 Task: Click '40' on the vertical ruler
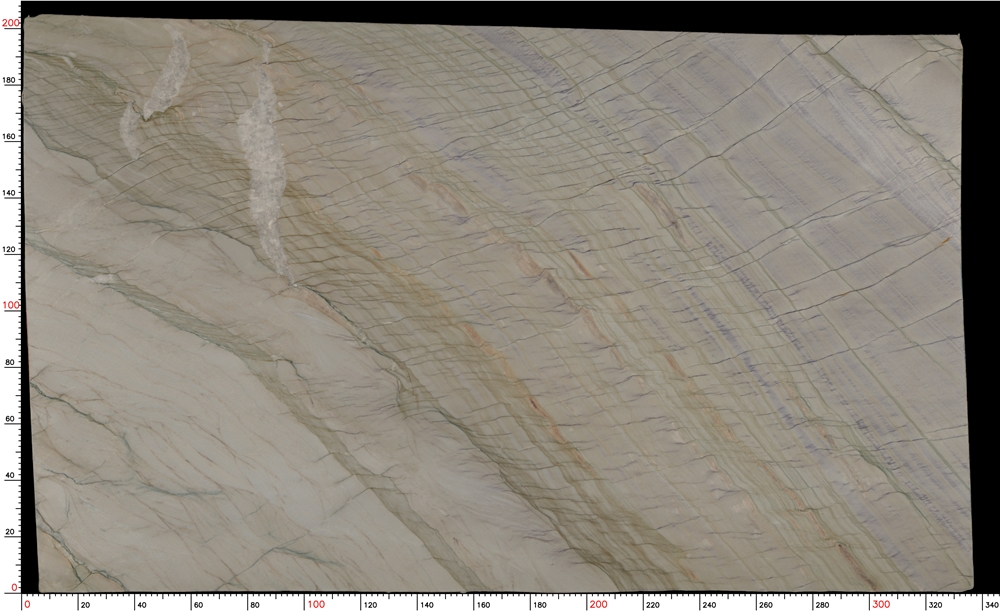point(10,475)
